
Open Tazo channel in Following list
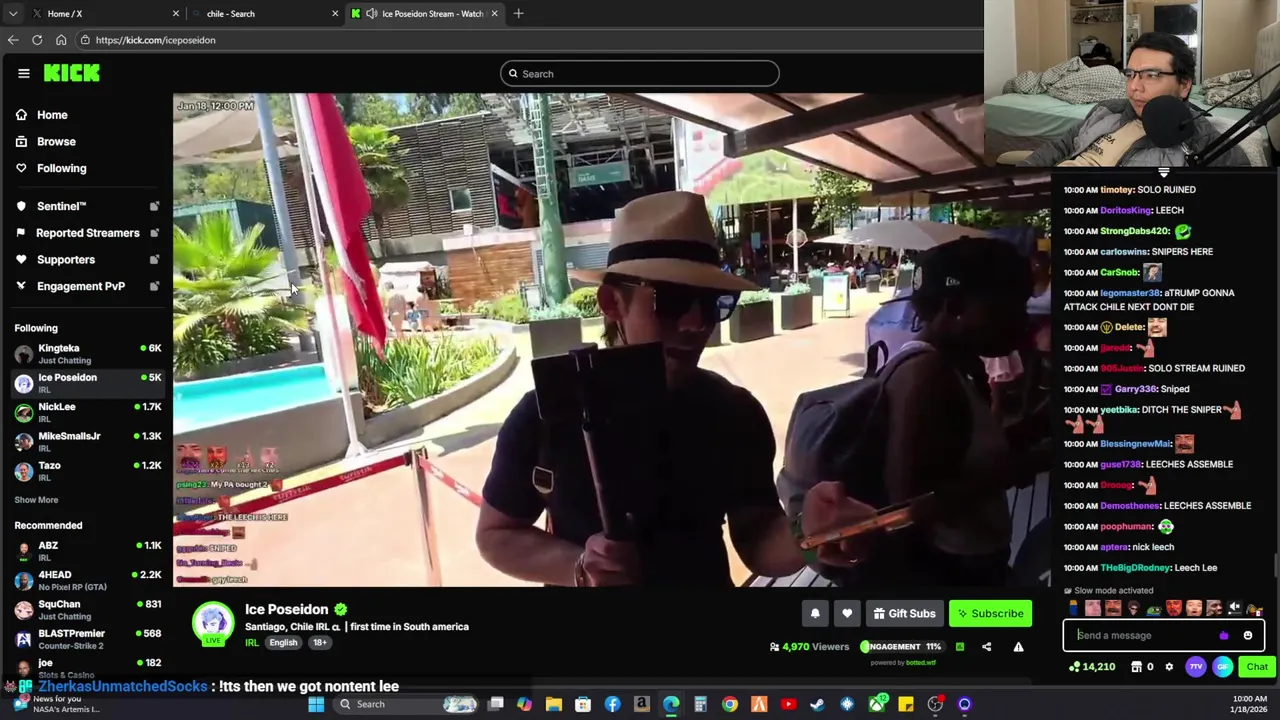tap(87, 470)
